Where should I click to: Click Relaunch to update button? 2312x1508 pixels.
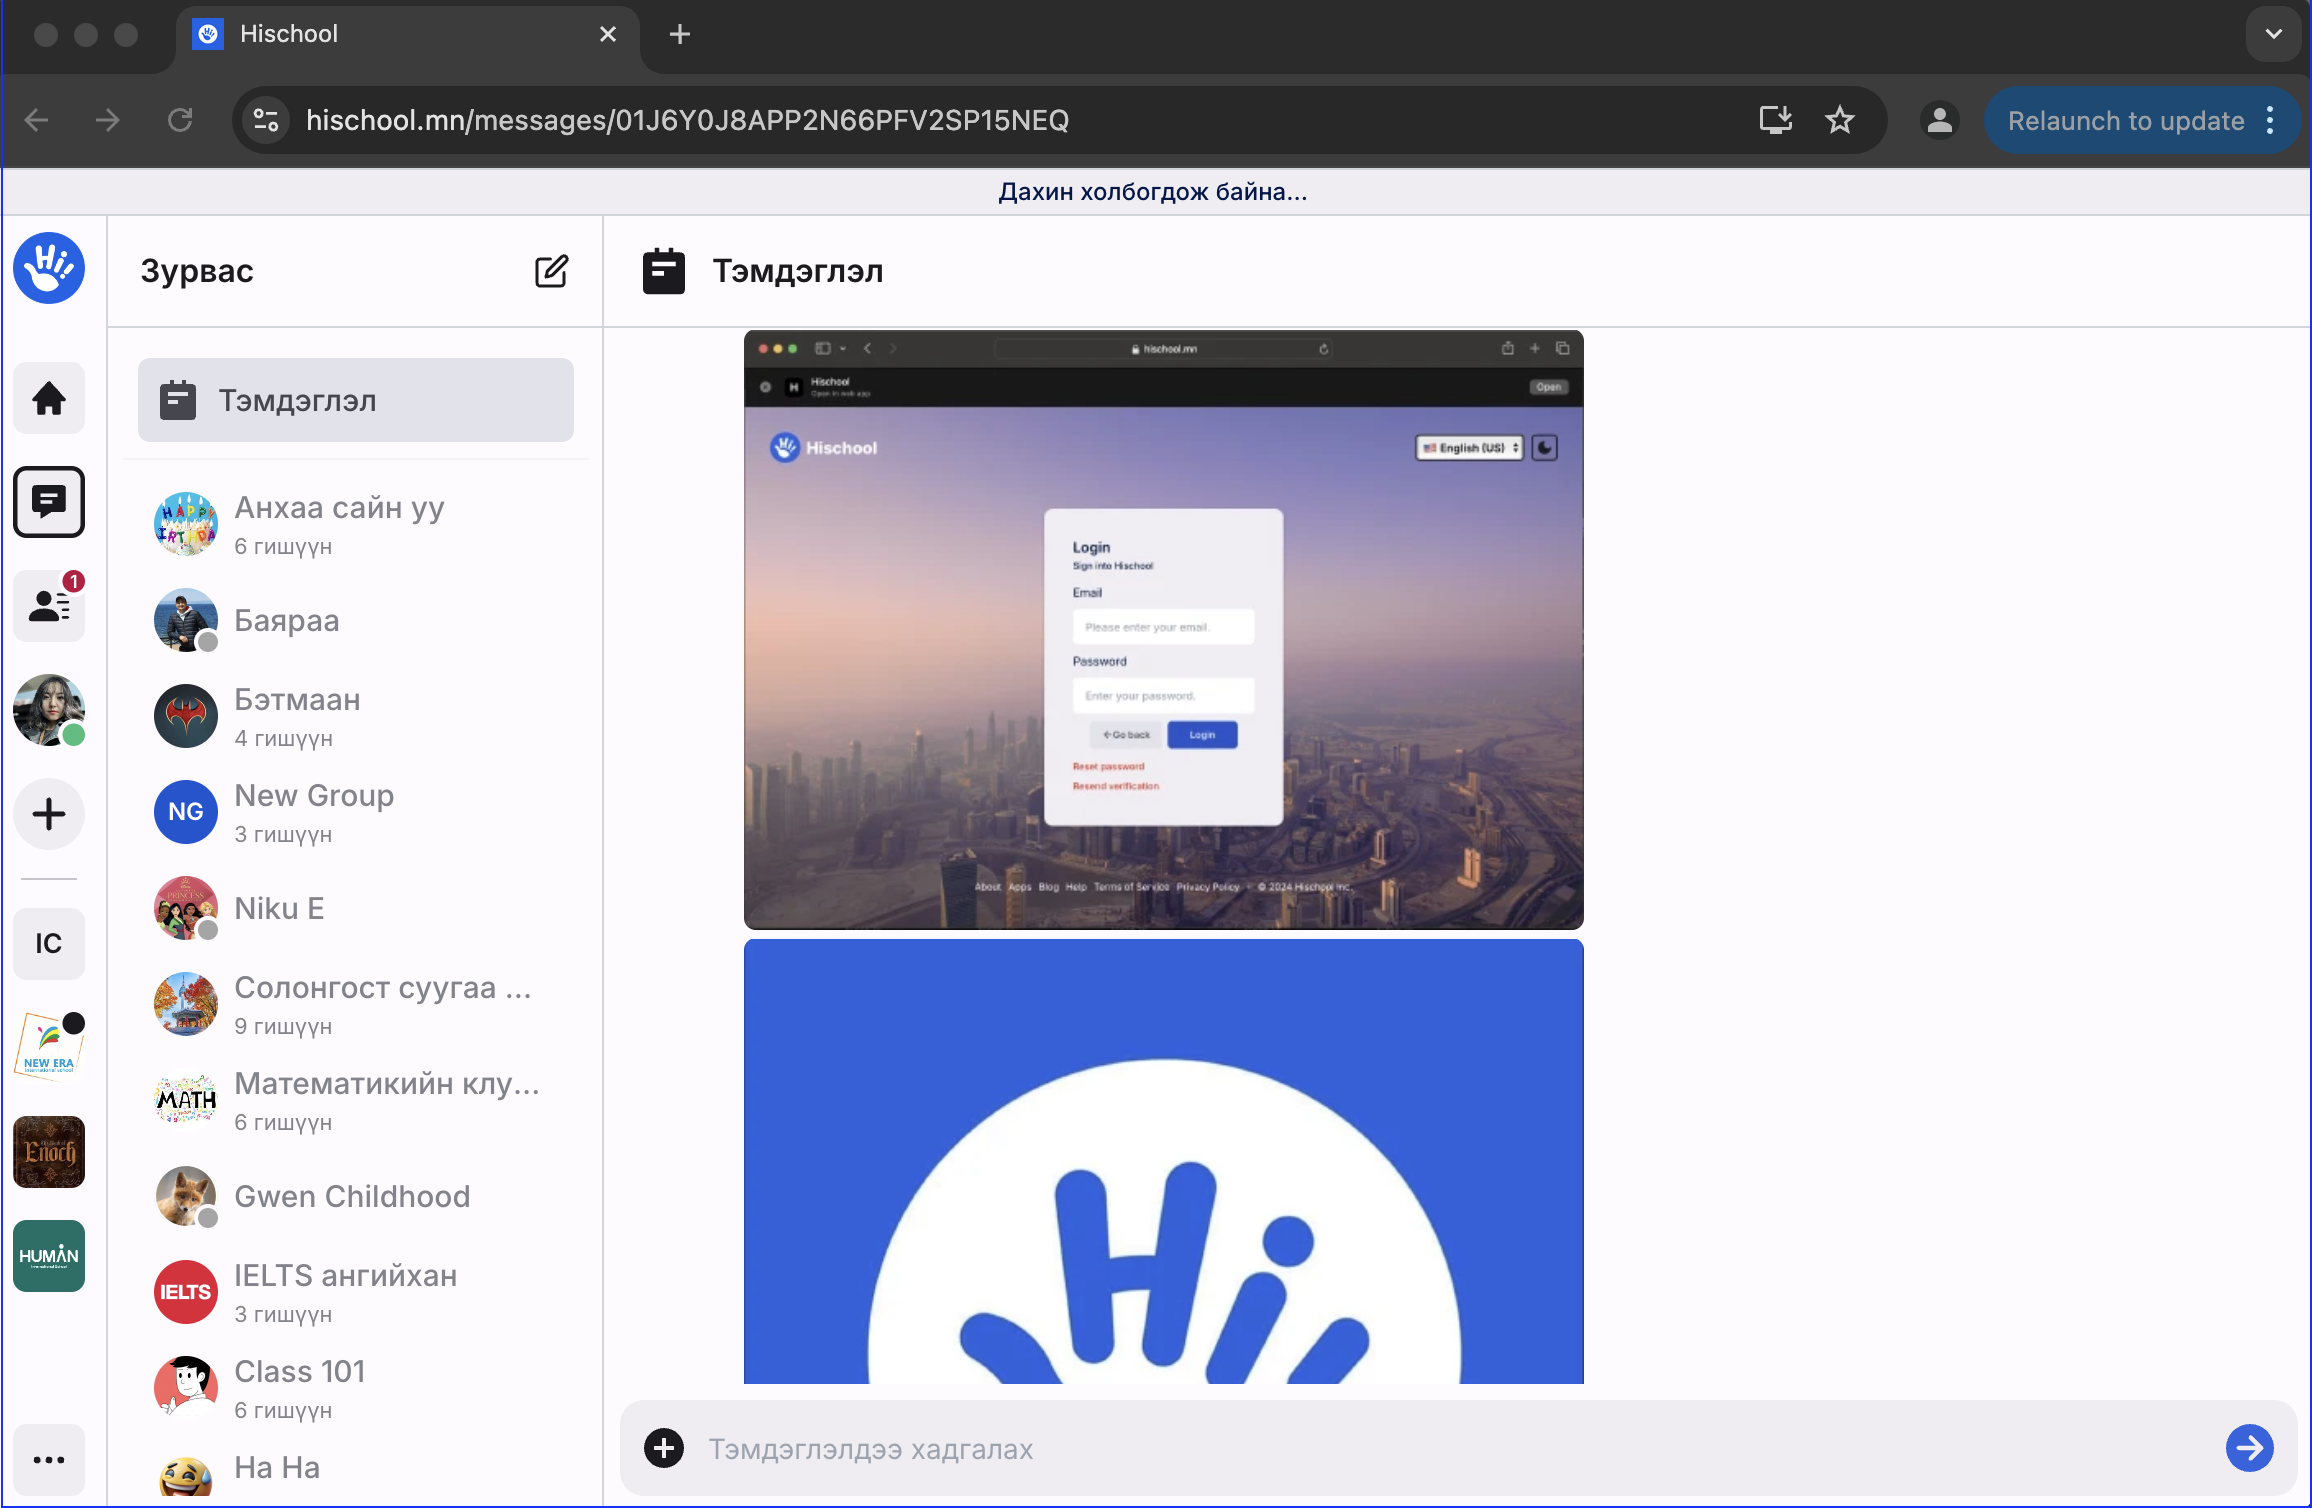tap(2125, 120)
